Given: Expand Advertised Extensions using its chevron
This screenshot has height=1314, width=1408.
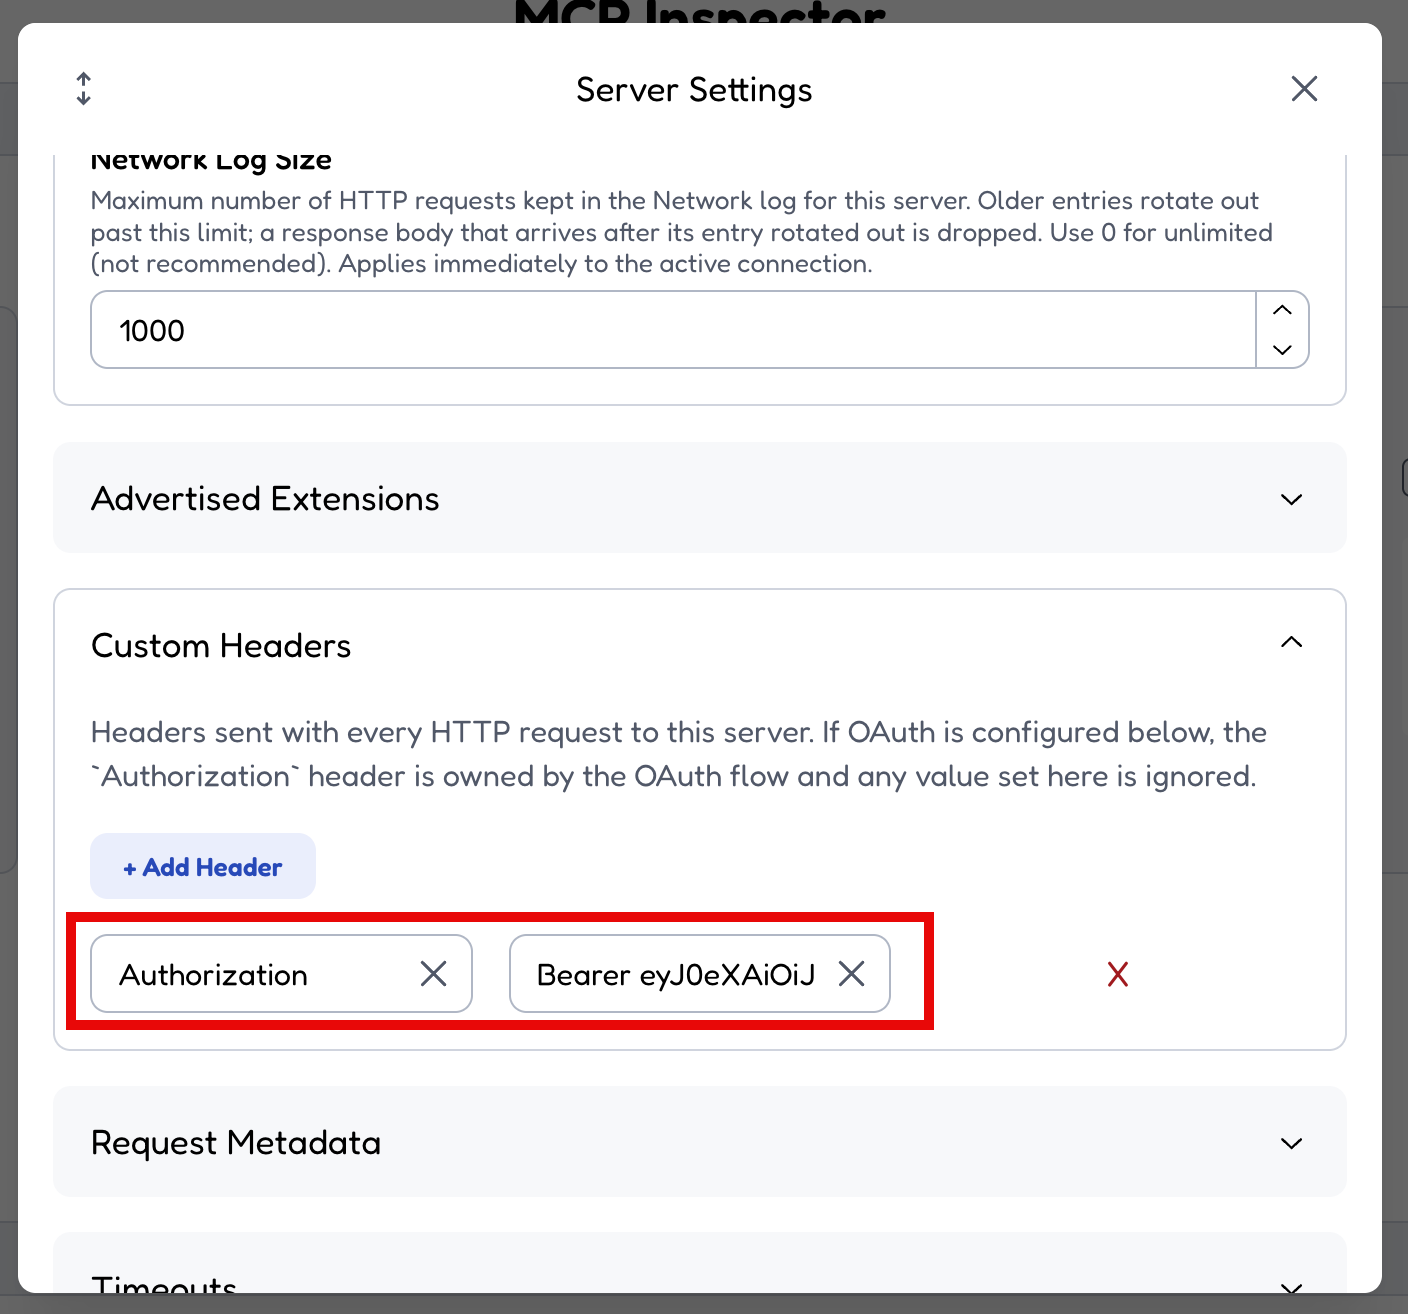Looking at the screenshot, I should coord(1292,499).
